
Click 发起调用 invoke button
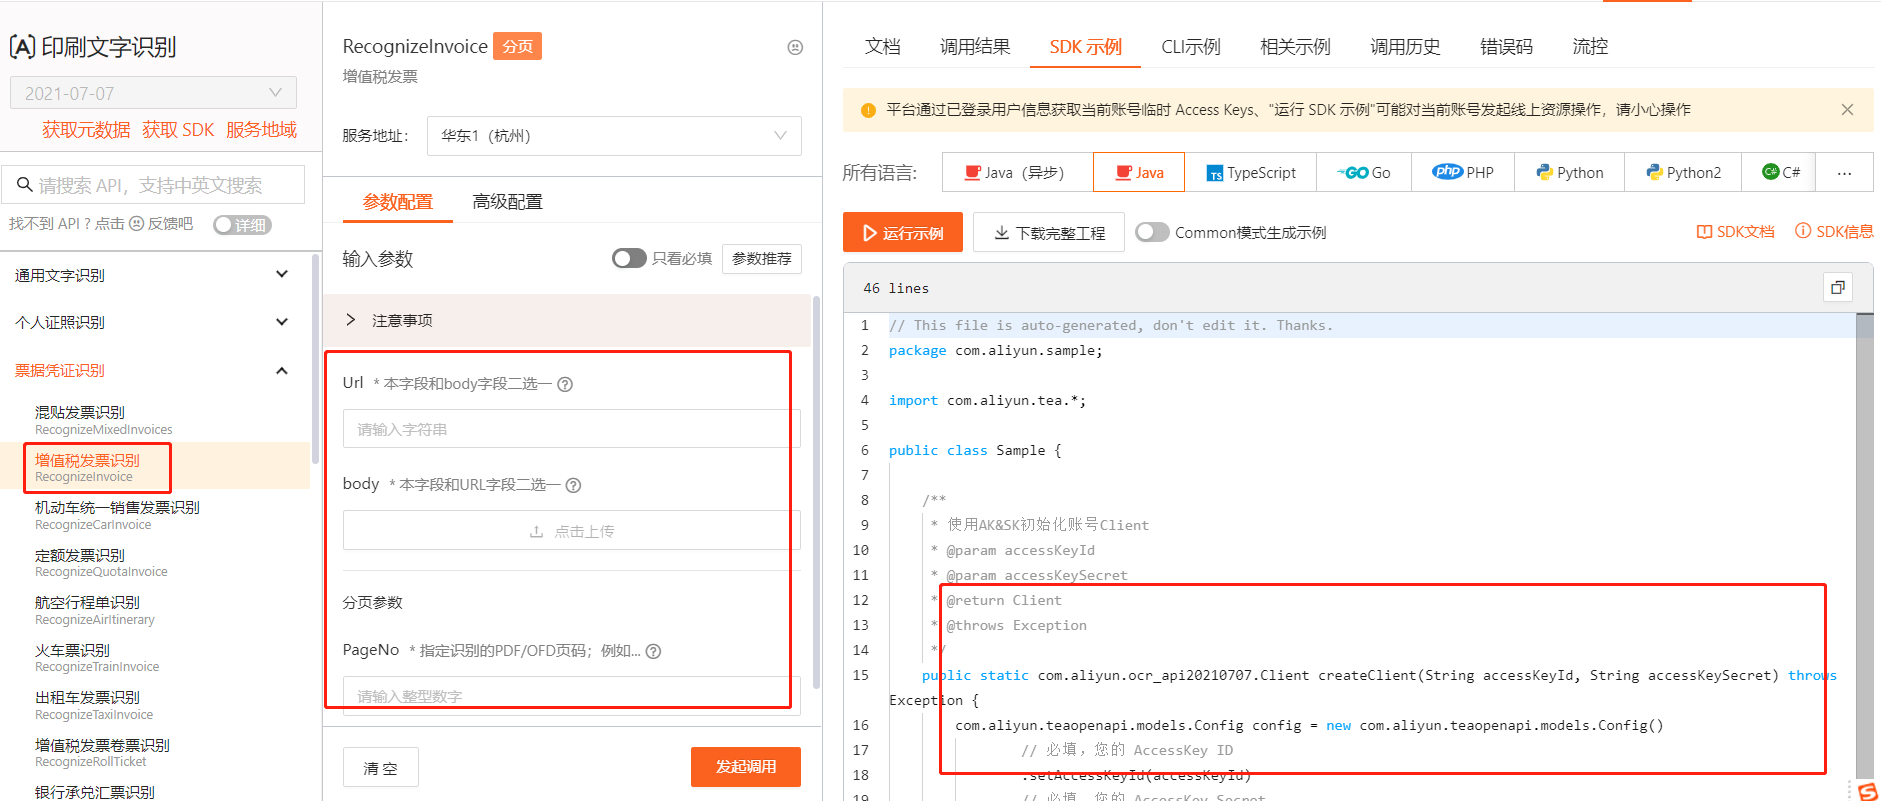pos(746,767)
